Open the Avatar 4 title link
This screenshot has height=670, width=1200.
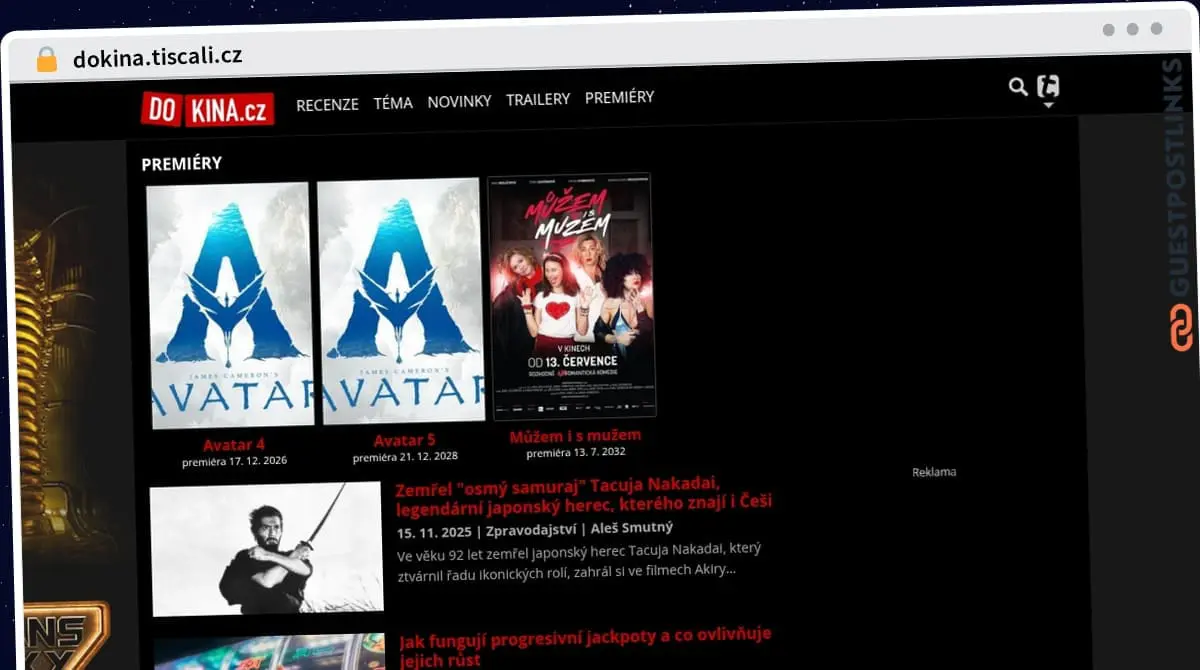pos(234,445)
